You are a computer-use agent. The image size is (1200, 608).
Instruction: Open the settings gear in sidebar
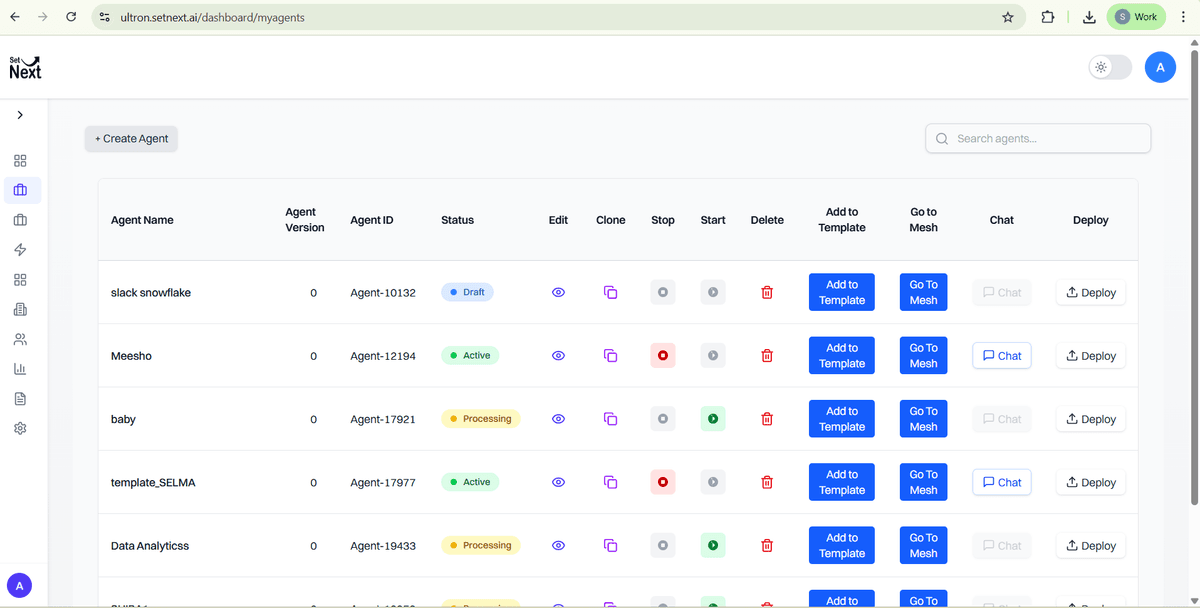point(20,428)
